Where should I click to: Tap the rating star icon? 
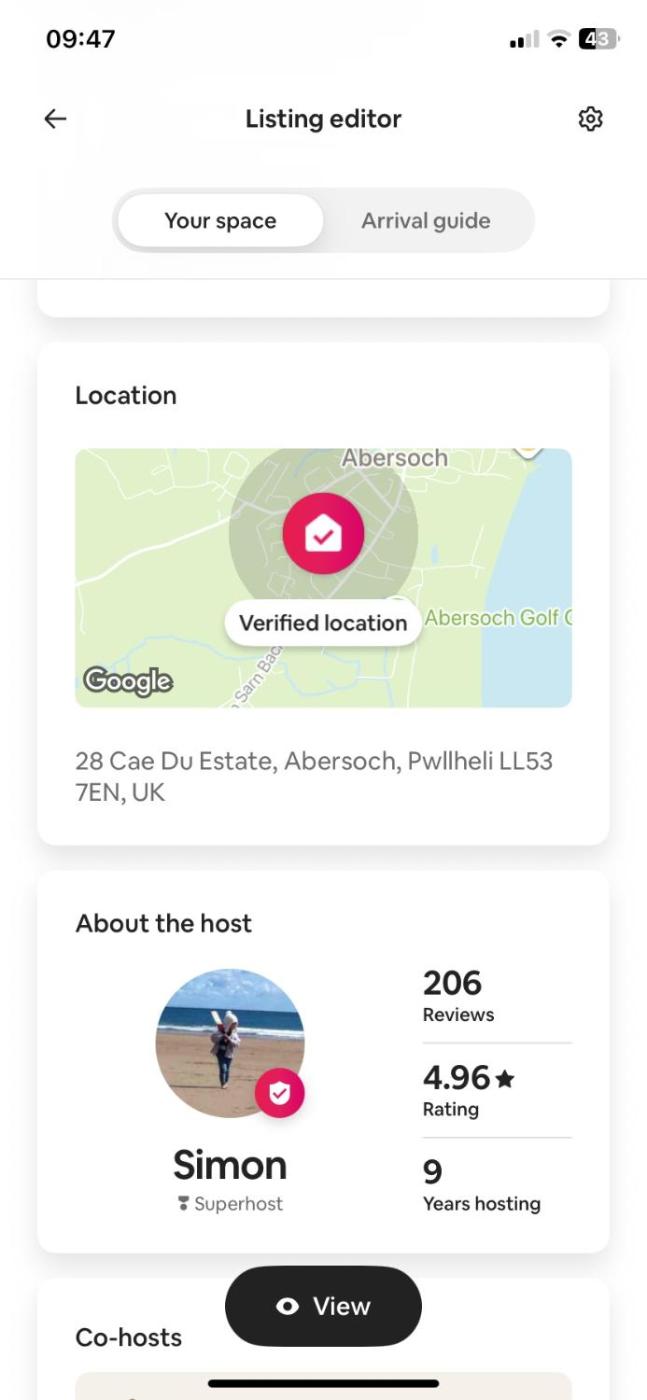click(x=505, y=1078)
